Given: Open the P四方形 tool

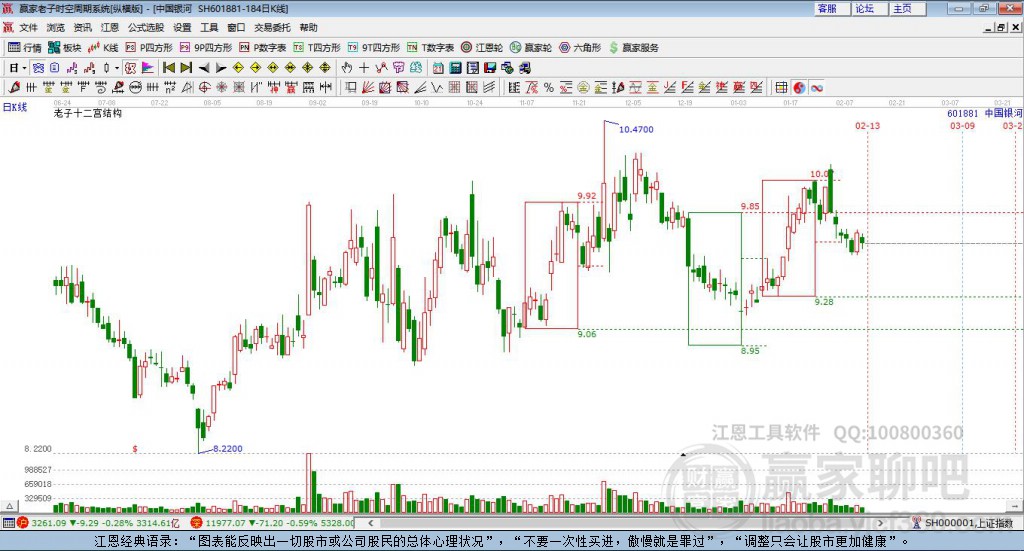Looking at the screenshot, I should click(149, 48).
